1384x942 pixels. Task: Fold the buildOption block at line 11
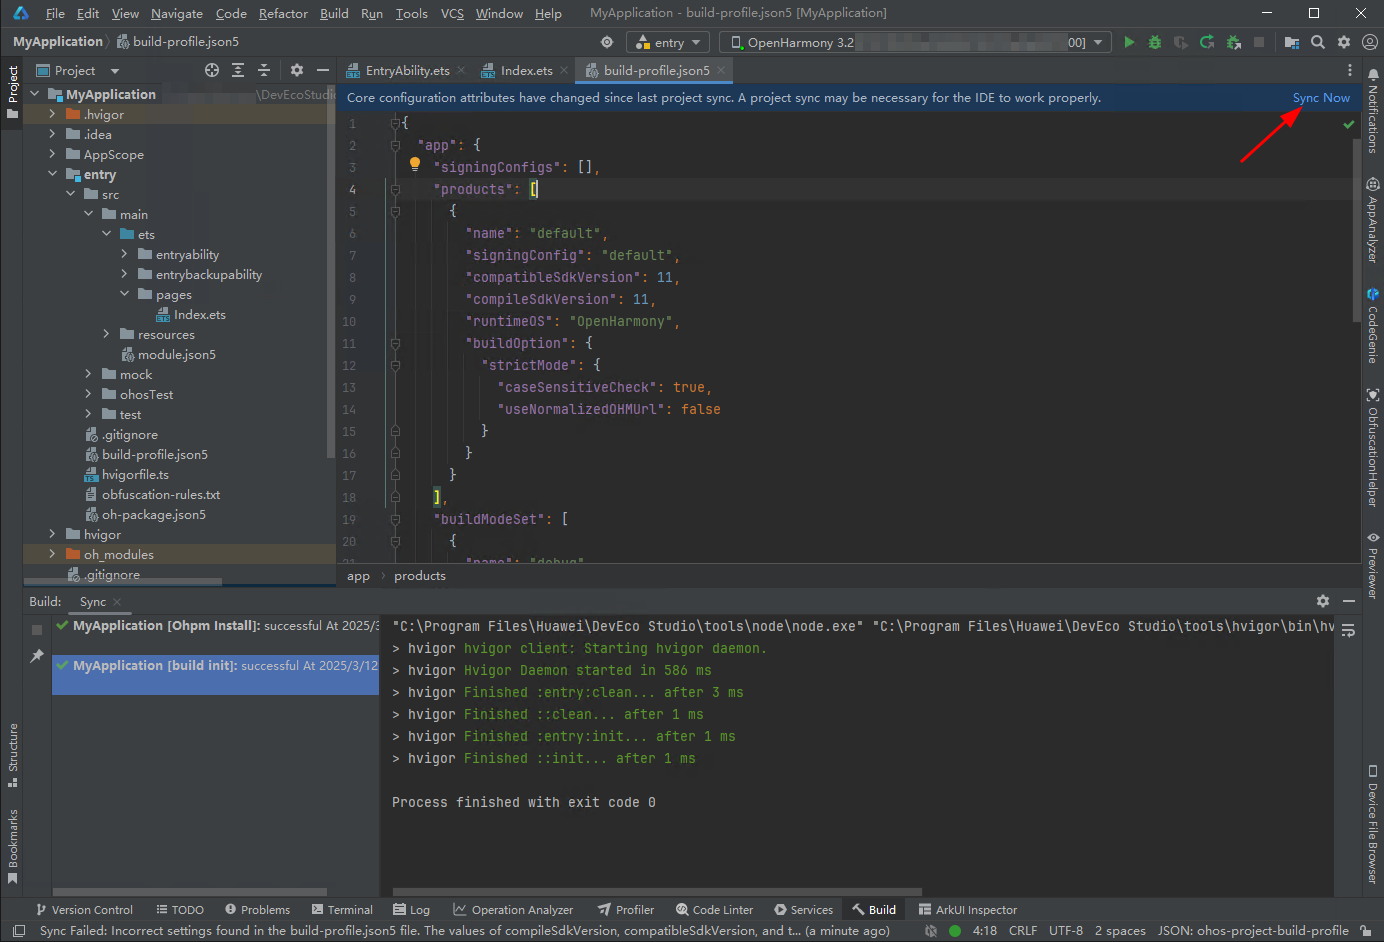[395, 343]
